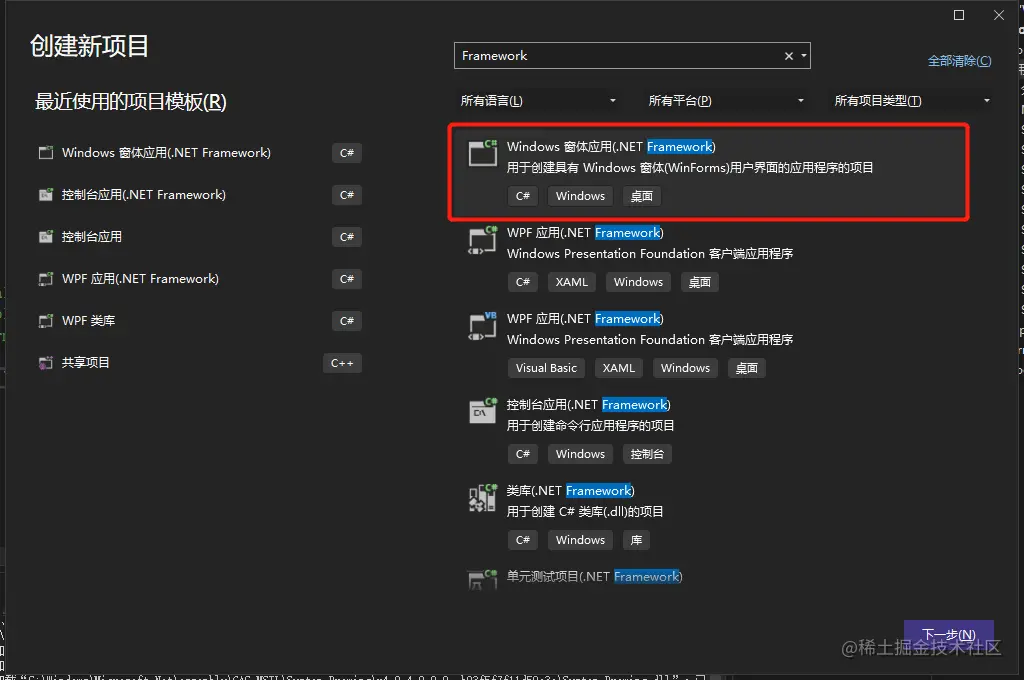1024x680 pixels.
Task: Click recent 共享项目 icon
Action: tap(46, 363)
